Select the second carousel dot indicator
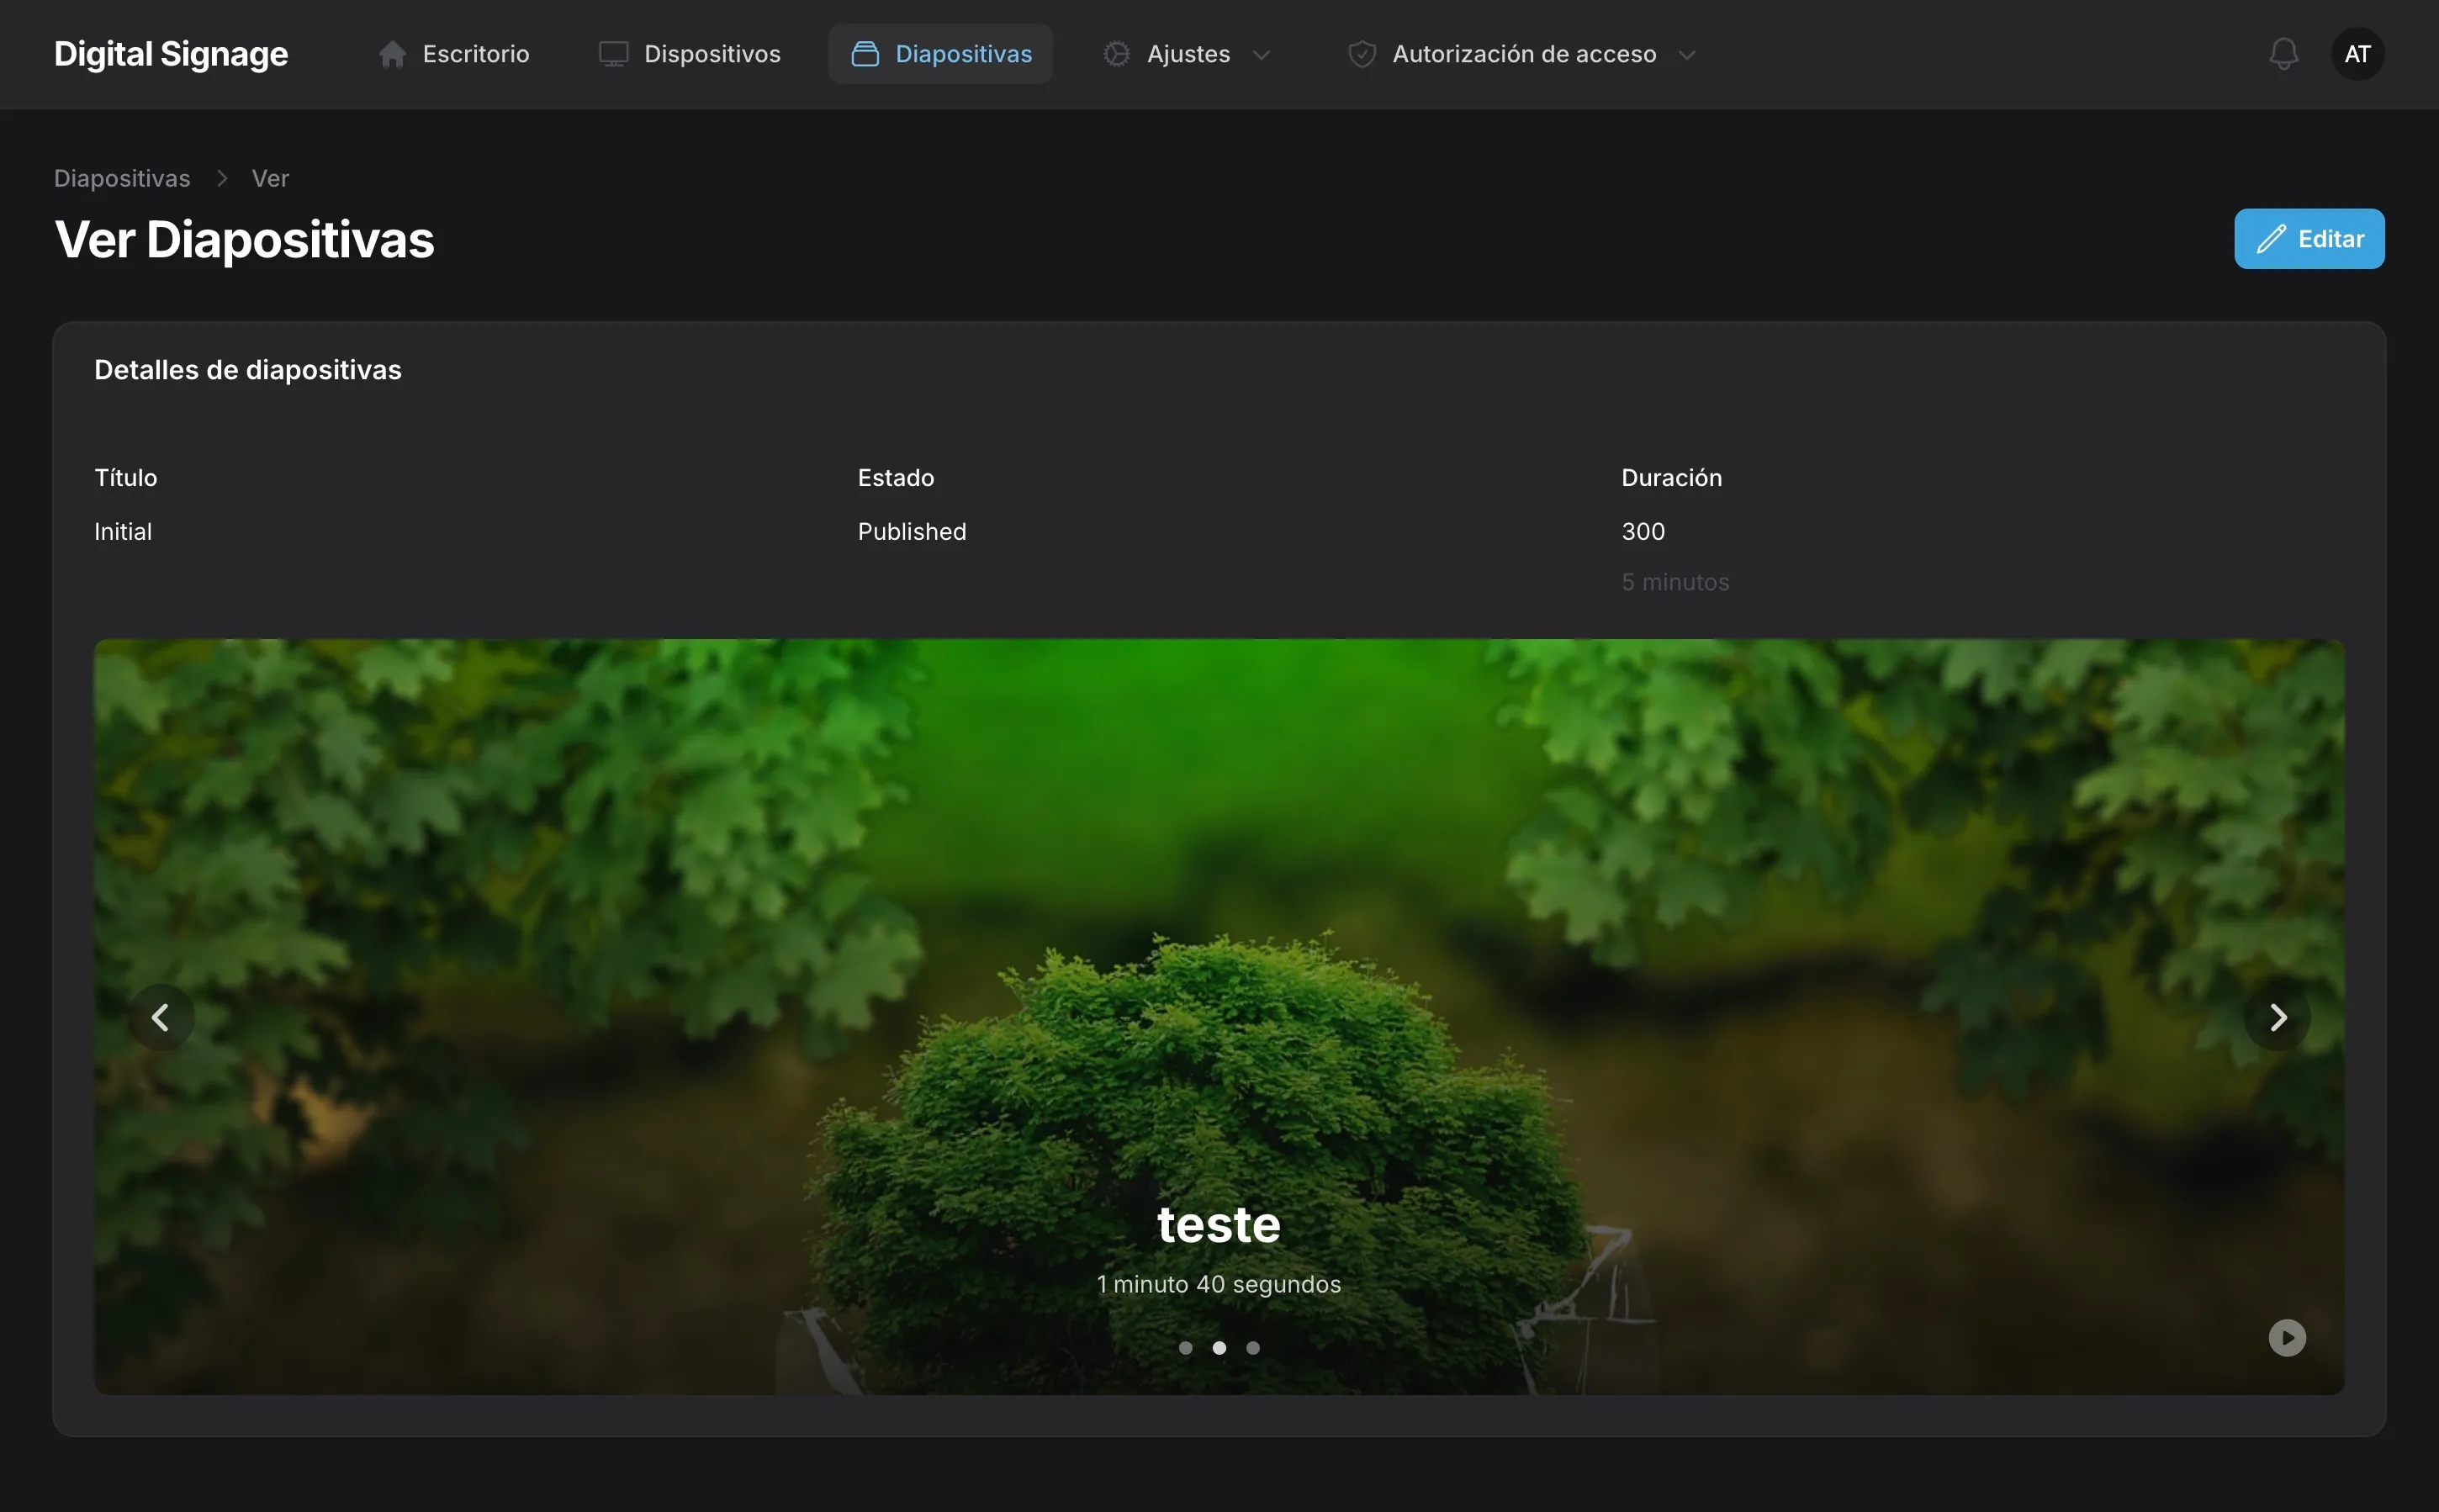The width and height of the screenshot is (2439, 1512). tap(1219, 1347)
